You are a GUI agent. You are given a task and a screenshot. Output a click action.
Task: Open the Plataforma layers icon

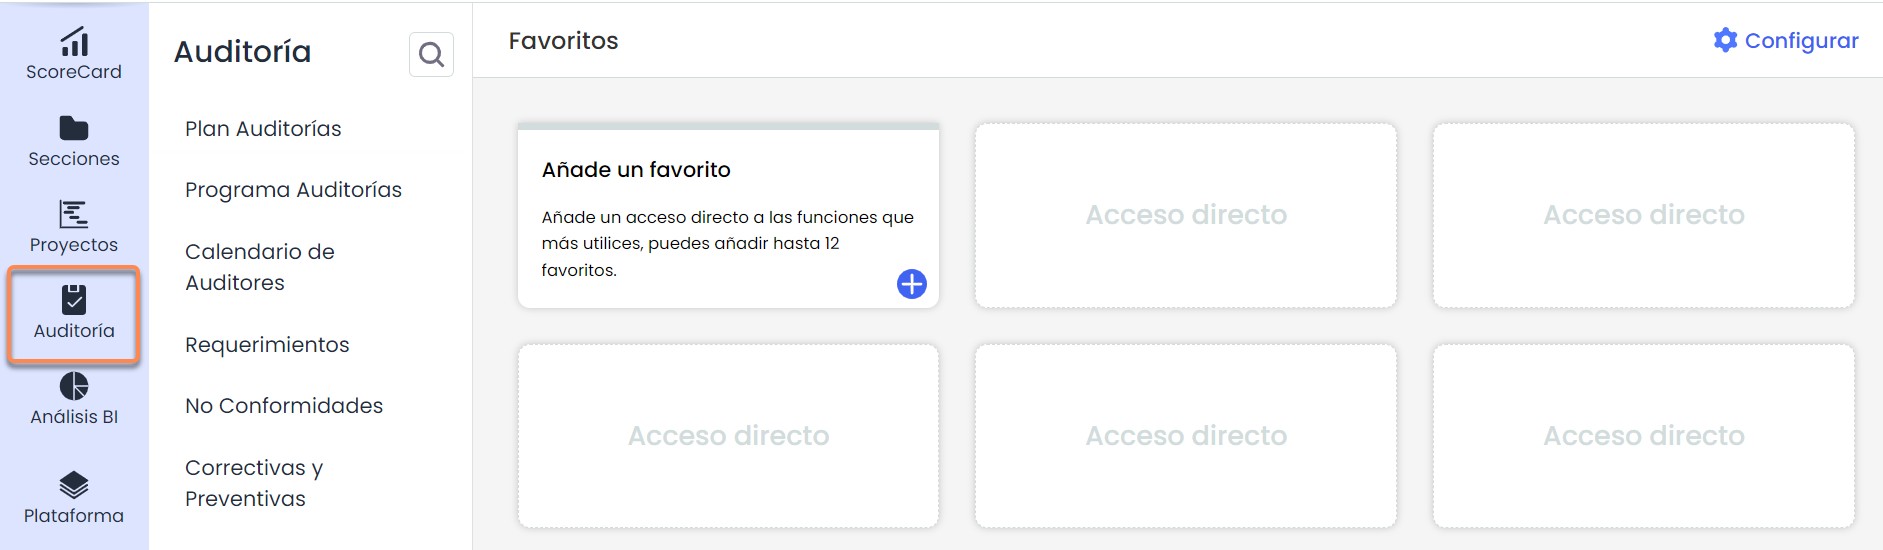pyautogui.click(x=74, y=485)
